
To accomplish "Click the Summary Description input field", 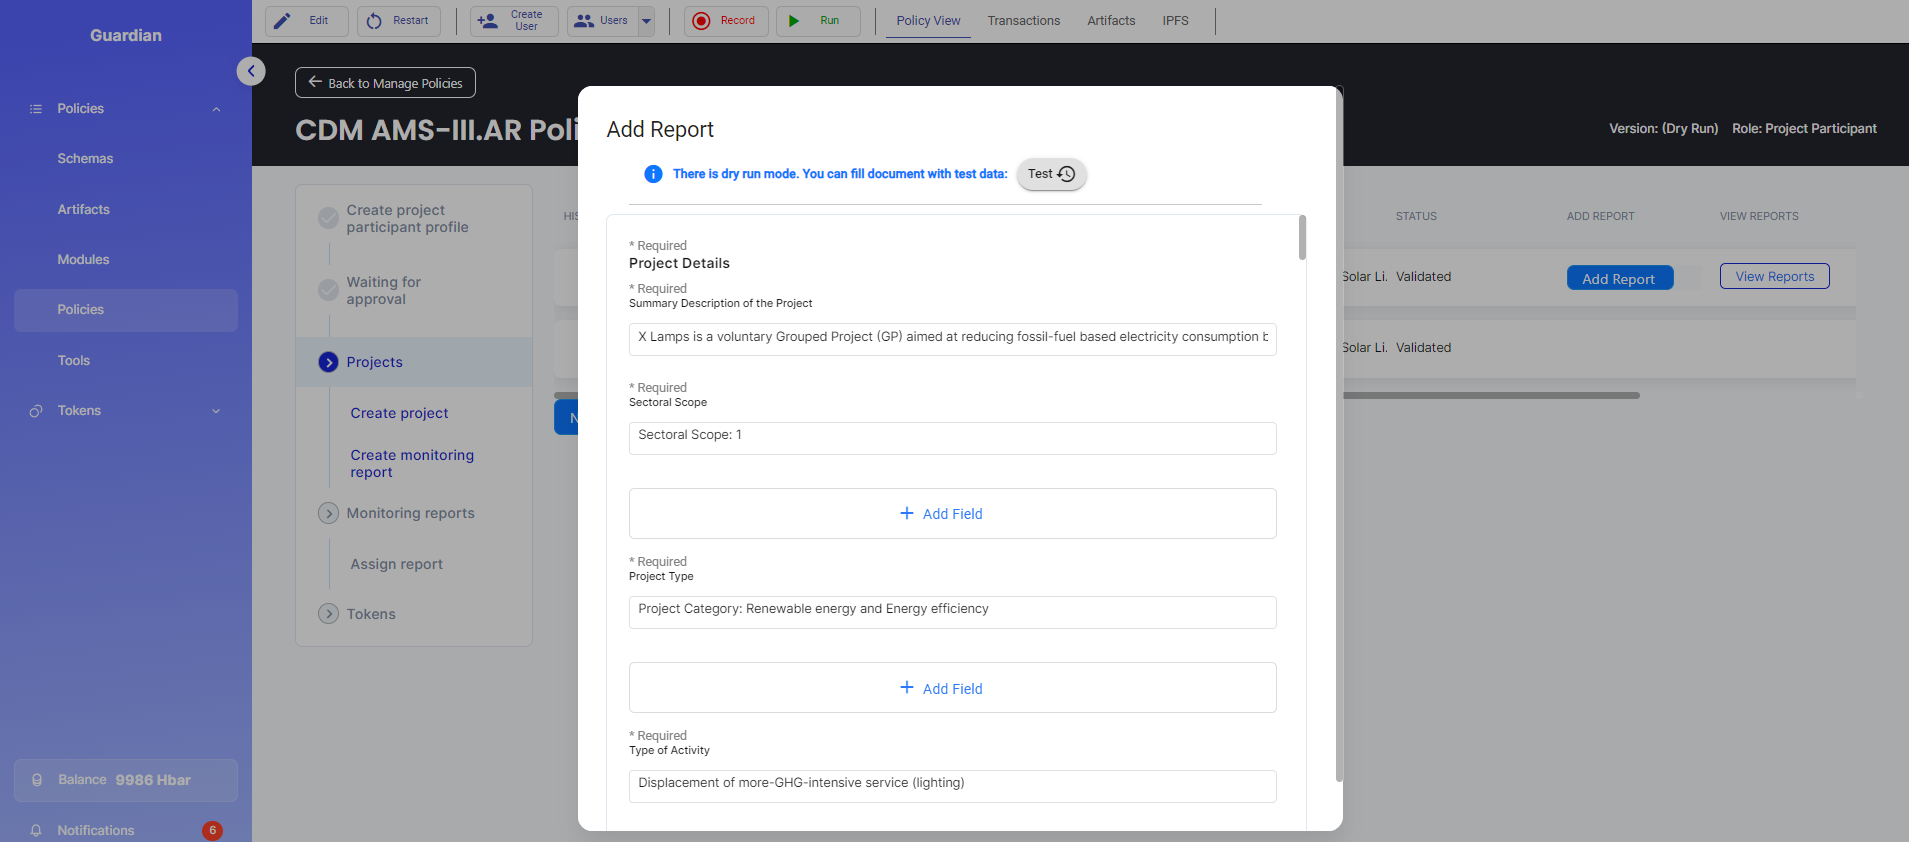I will 952,338.
